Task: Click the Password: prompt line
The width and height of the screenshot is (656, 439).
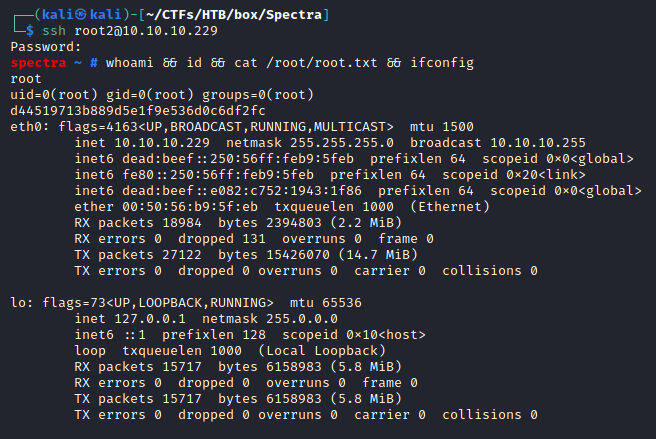Action: tap(47, 46)
